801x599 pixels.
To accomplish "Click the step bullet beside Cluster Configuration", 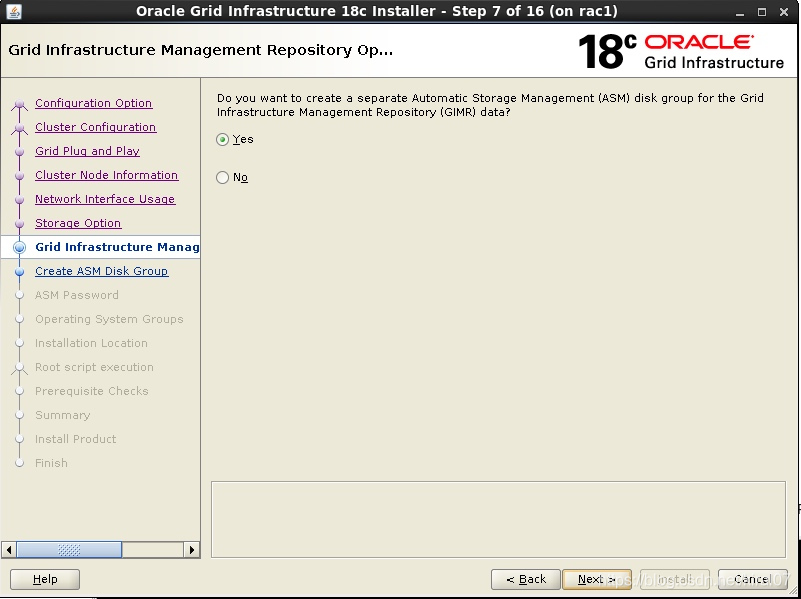I will (x=19, y=128).
